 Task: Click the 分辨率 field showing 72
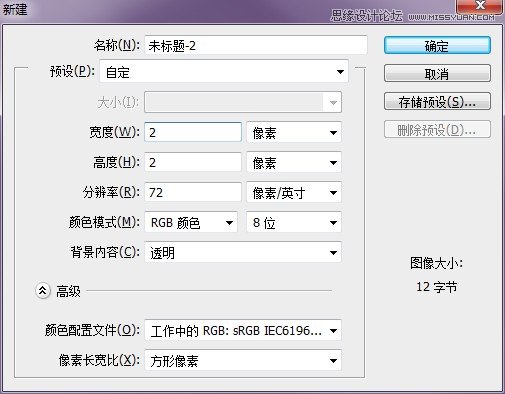(193, 192)
